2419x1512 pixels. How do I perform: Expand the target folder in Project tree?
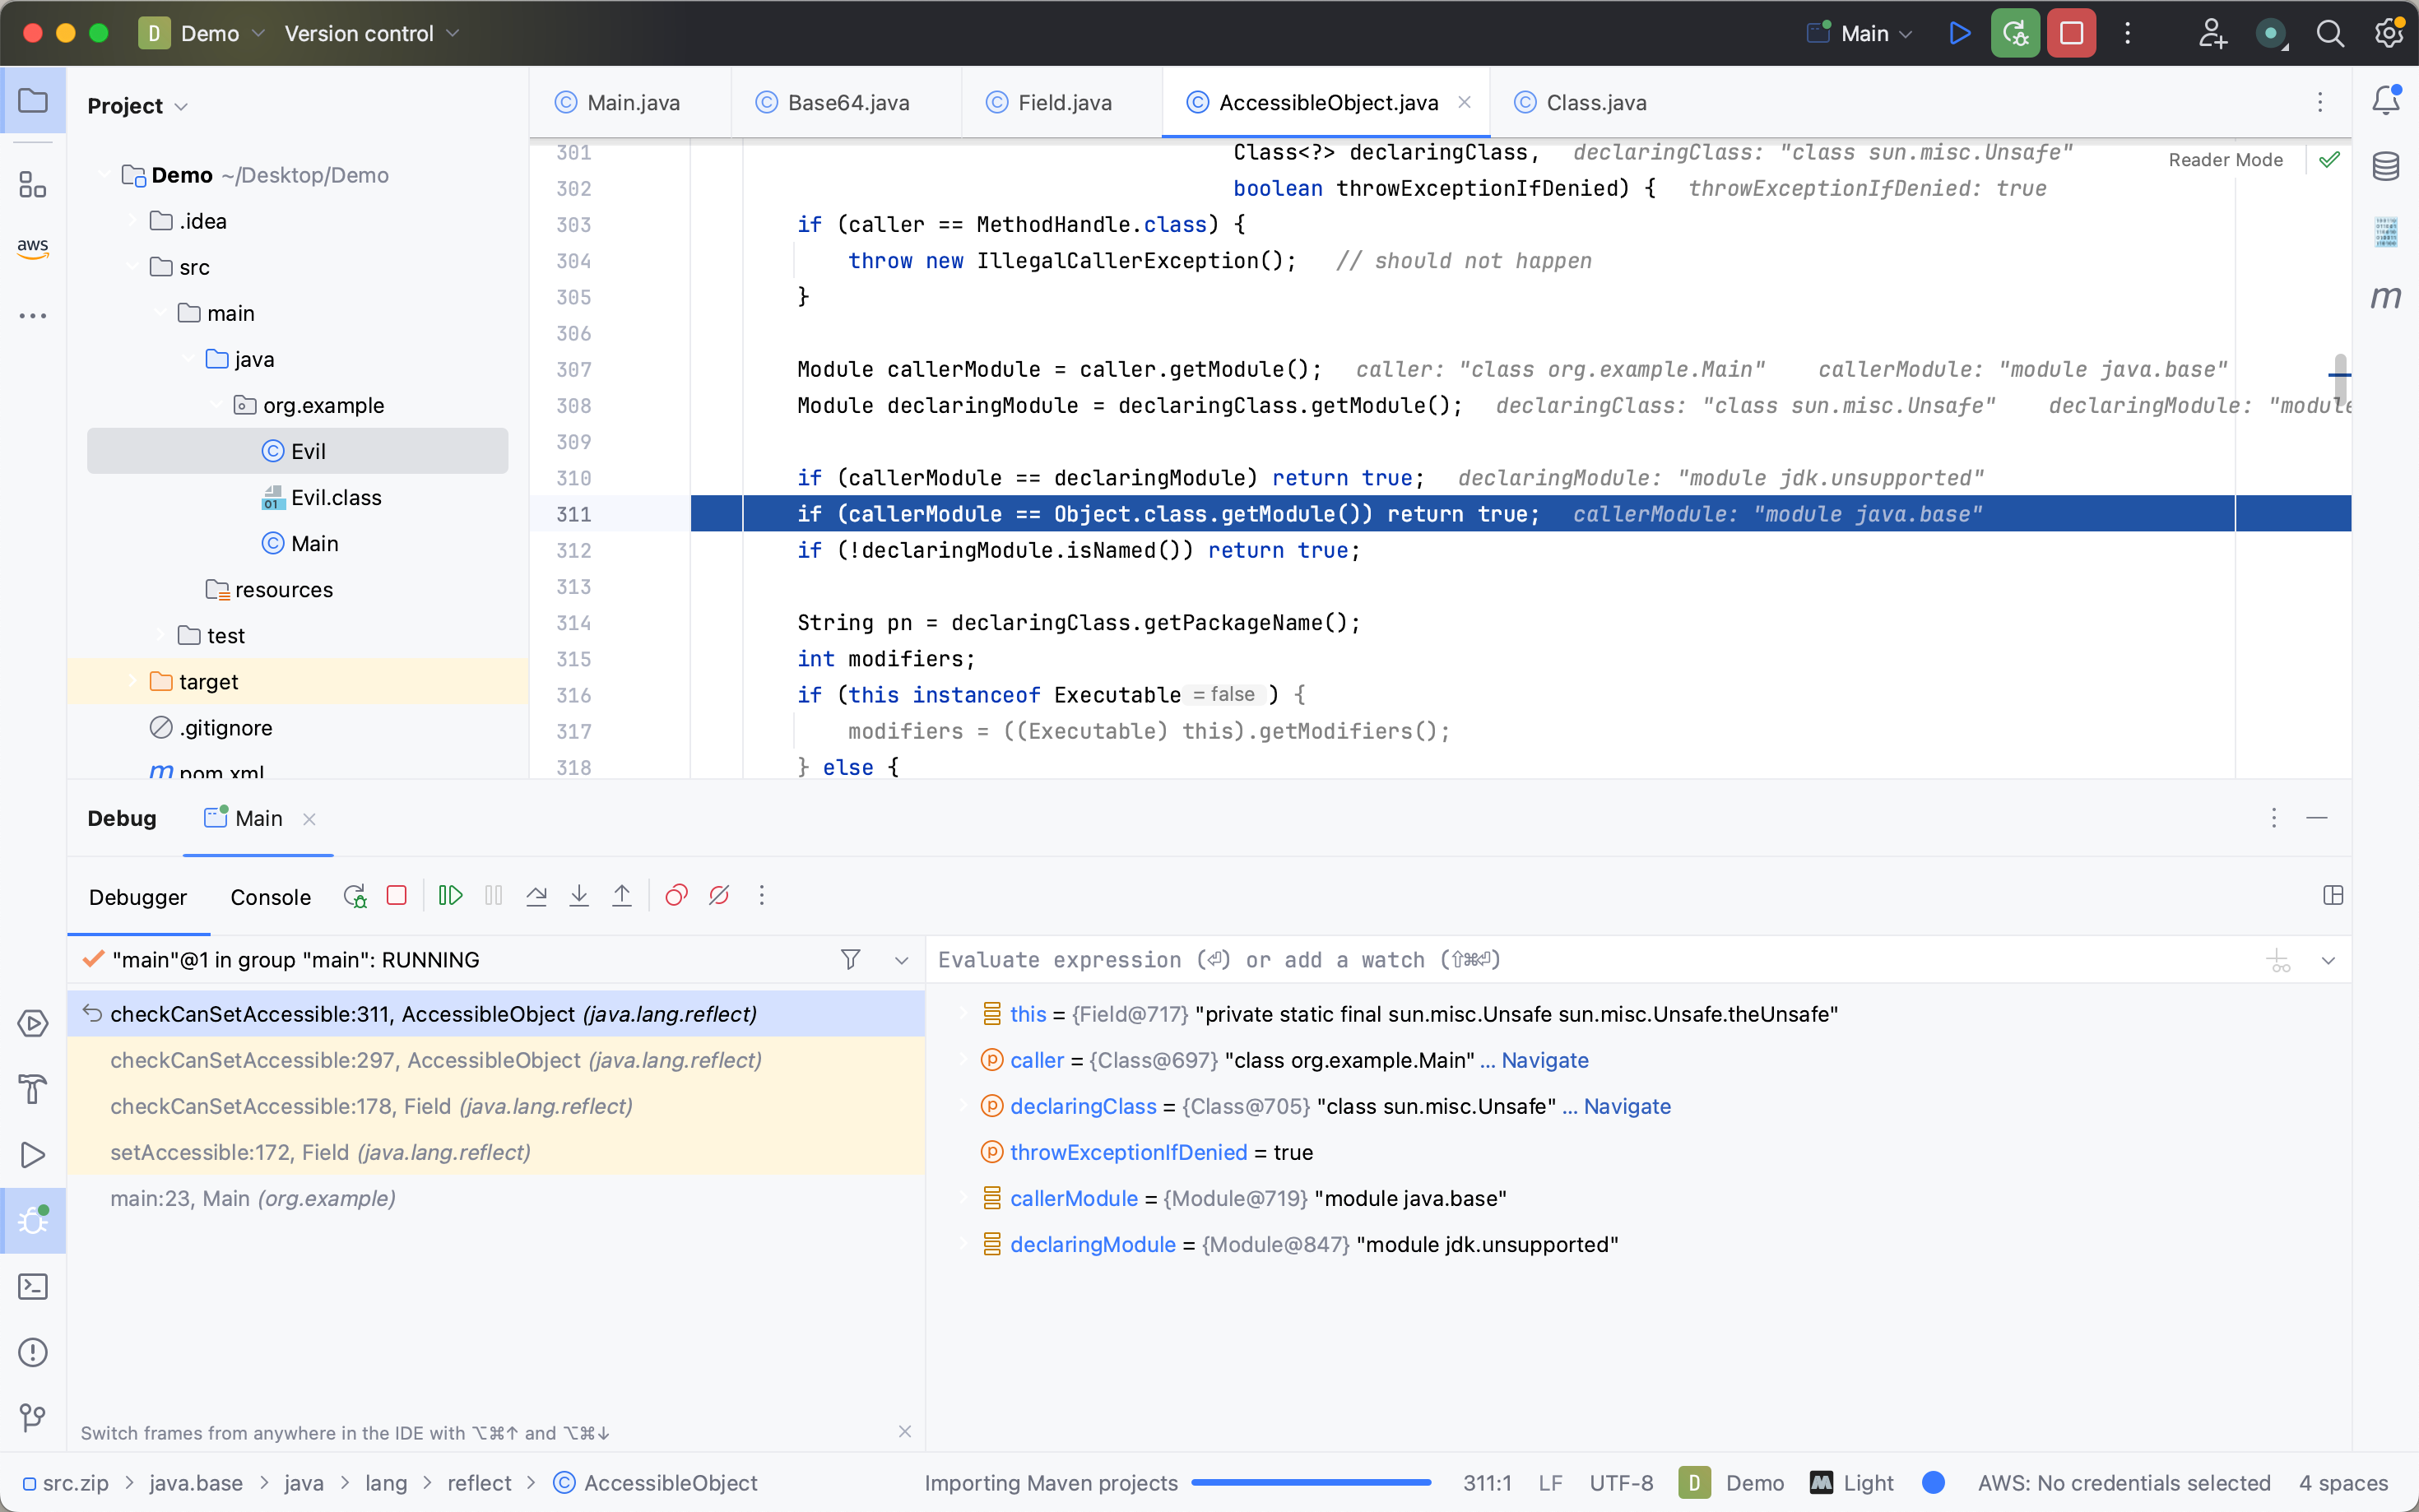click(132, 682)
